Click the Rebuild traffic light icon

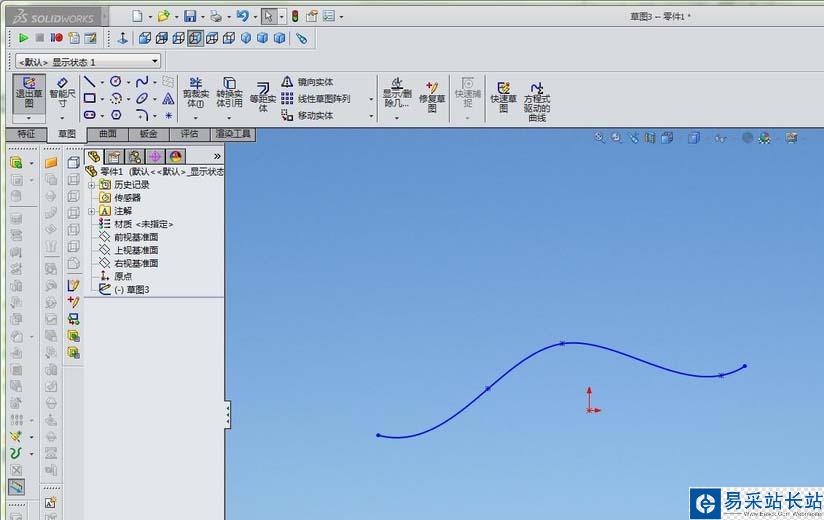pos(295,16)
